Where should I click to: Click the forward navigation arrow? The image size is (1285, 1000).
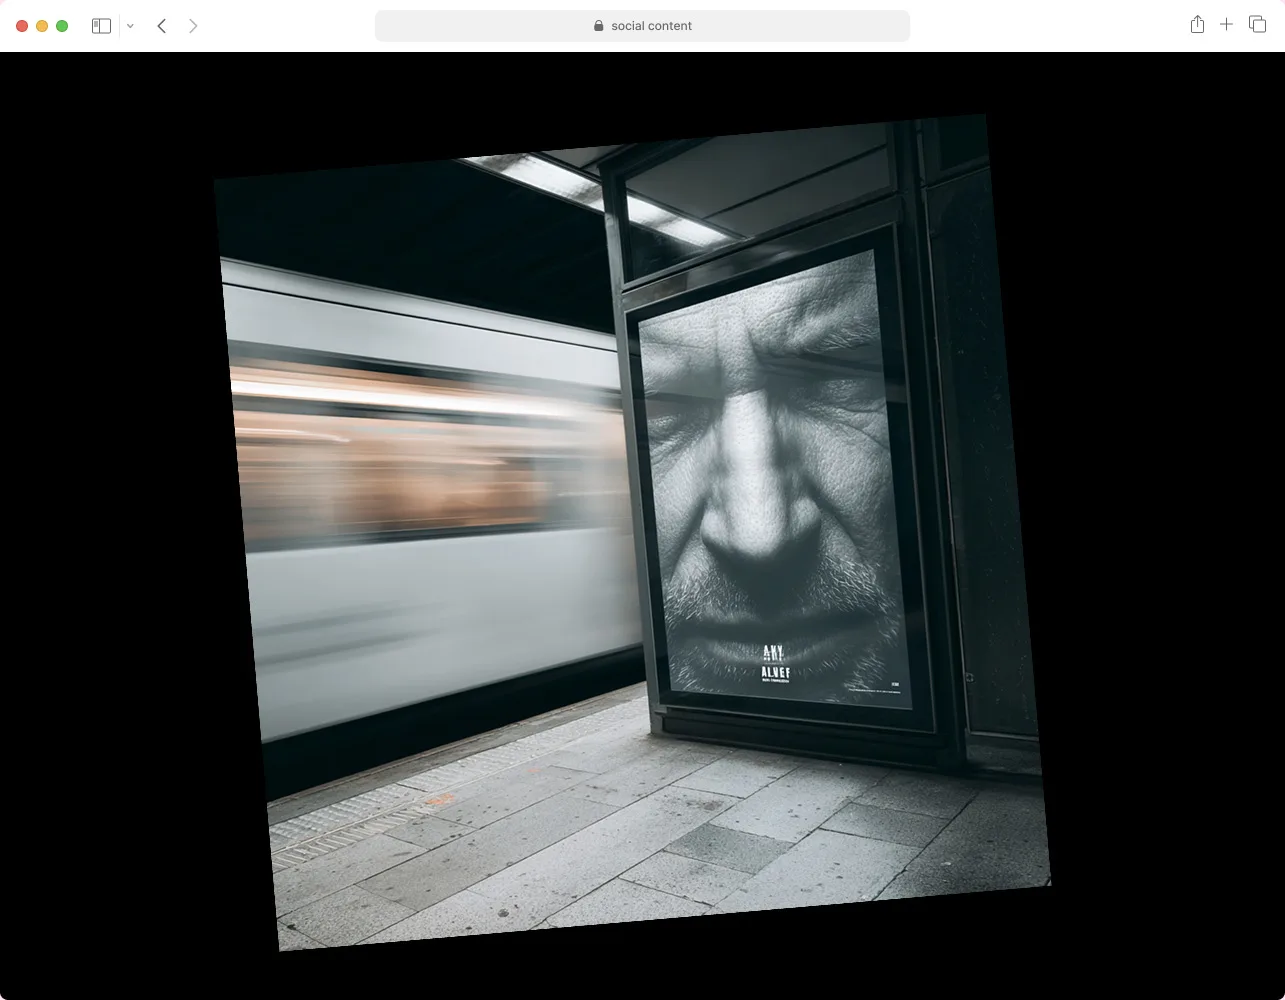193,26
